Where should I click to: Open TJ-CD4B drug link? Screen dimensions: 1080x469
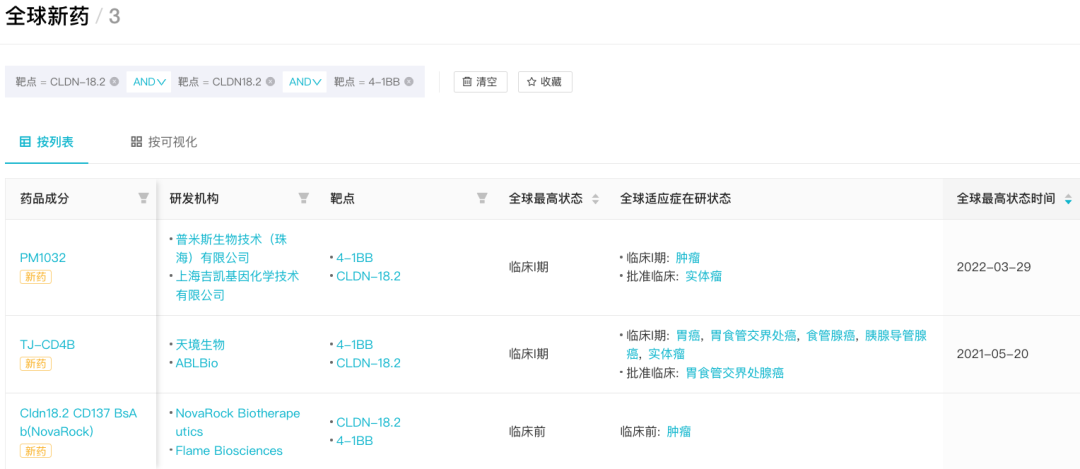click(48, 344)
